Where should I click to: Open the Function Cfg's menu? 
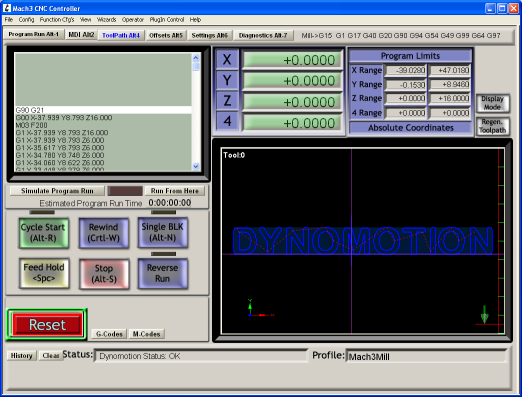click(x=57, y=20)
